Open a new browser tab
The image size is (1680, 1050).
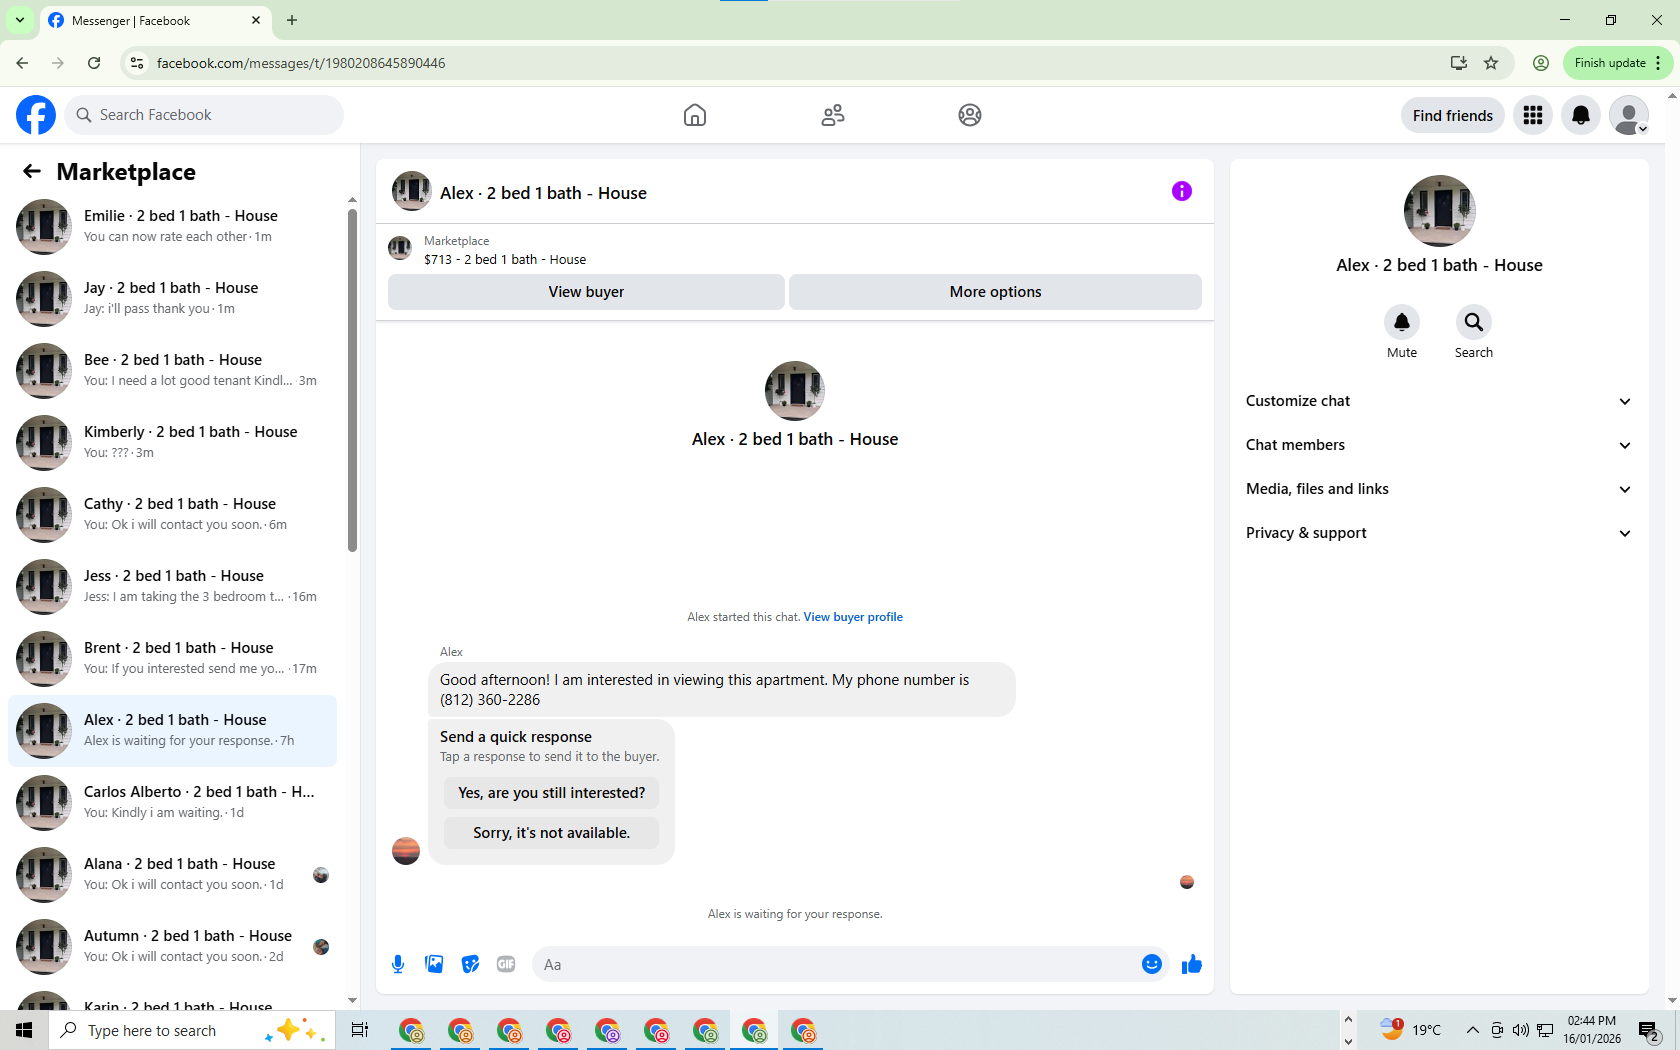tap(292, 20)
